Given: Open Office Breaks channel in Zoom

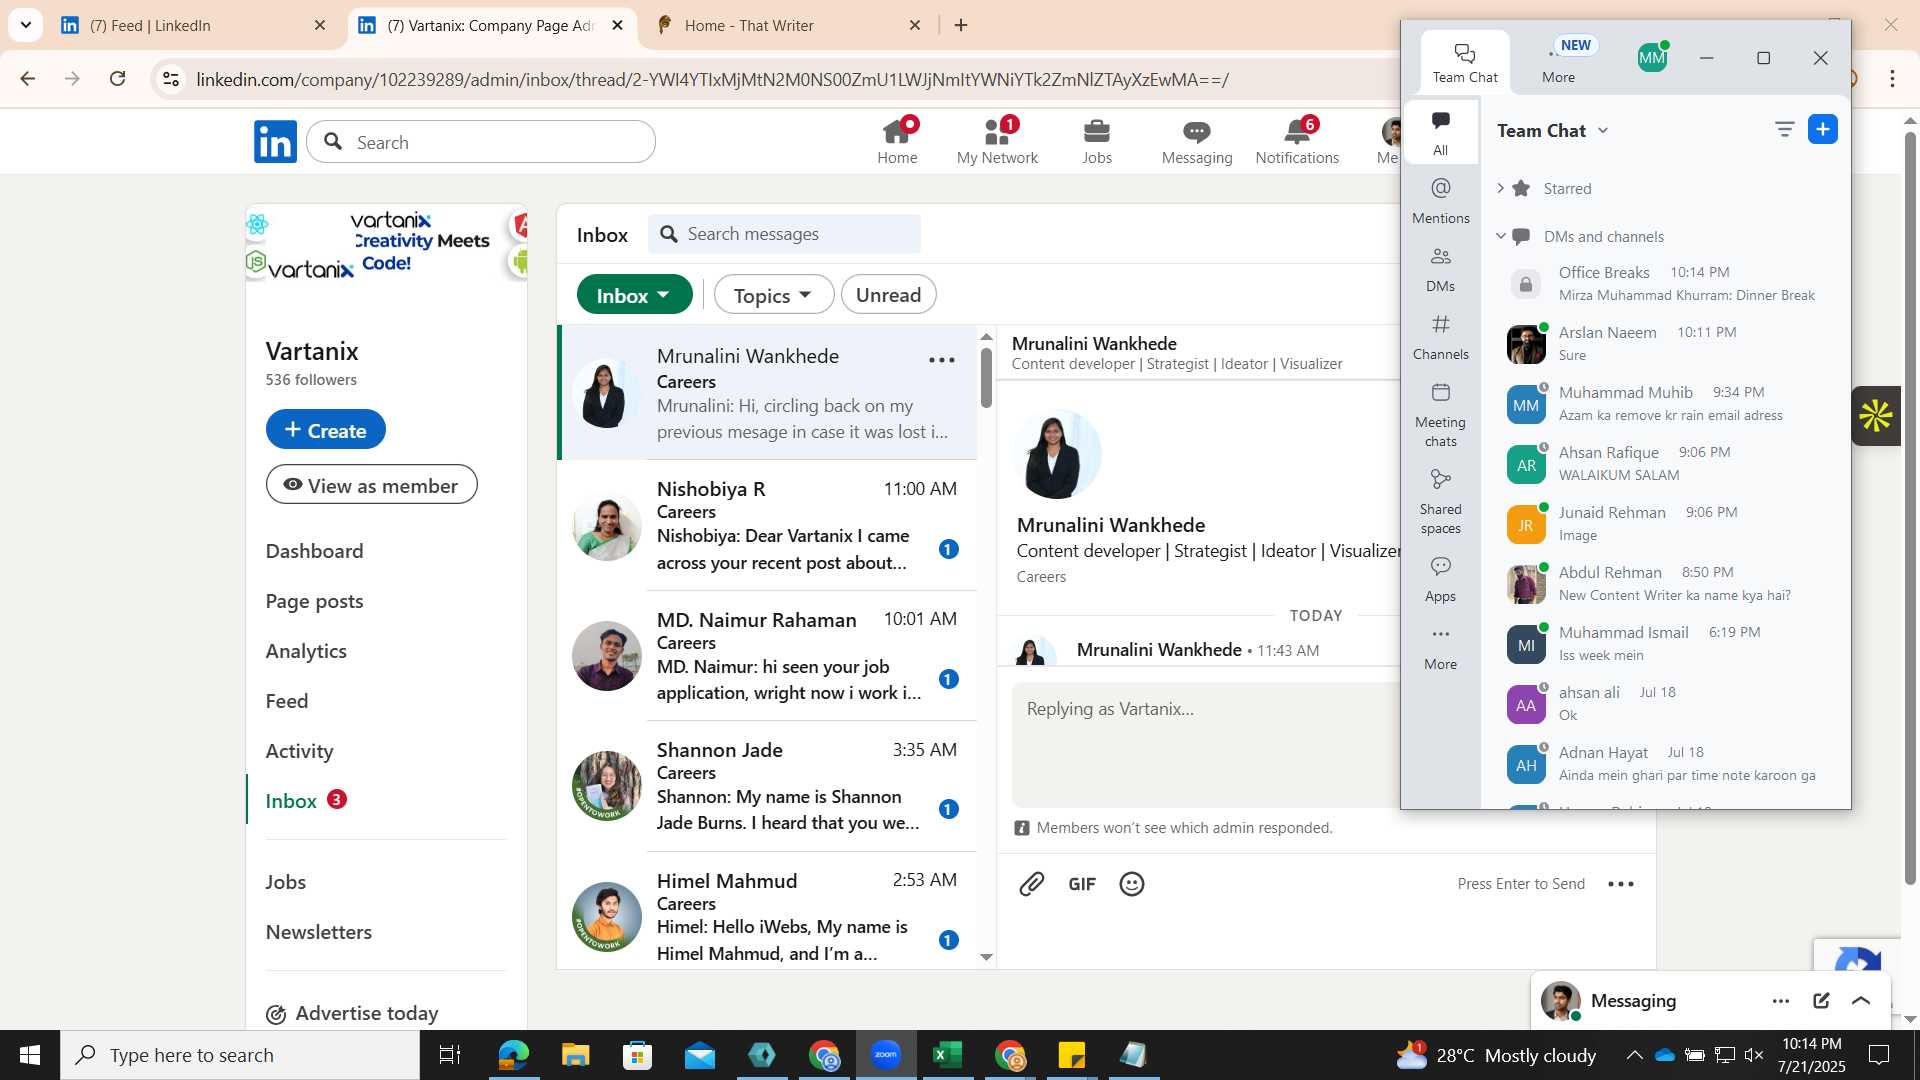Looking at the screenshot, I should tap(1664, 284).
